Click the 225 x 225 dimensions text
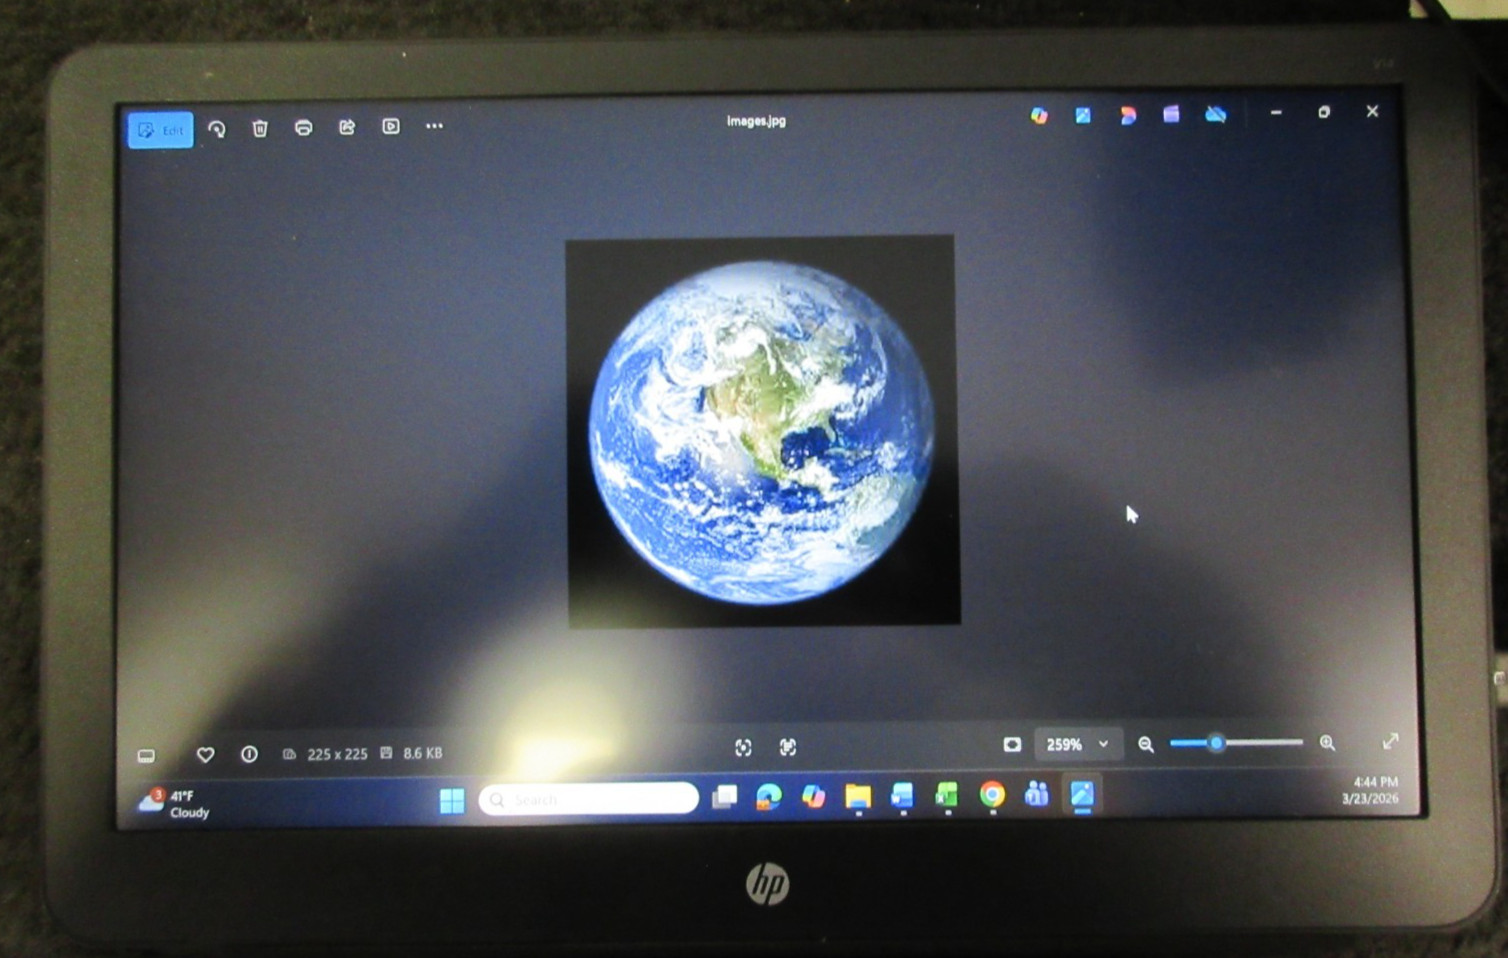Screen dimensions: 1508x958 pyautogui.click(x=337, y=754)
